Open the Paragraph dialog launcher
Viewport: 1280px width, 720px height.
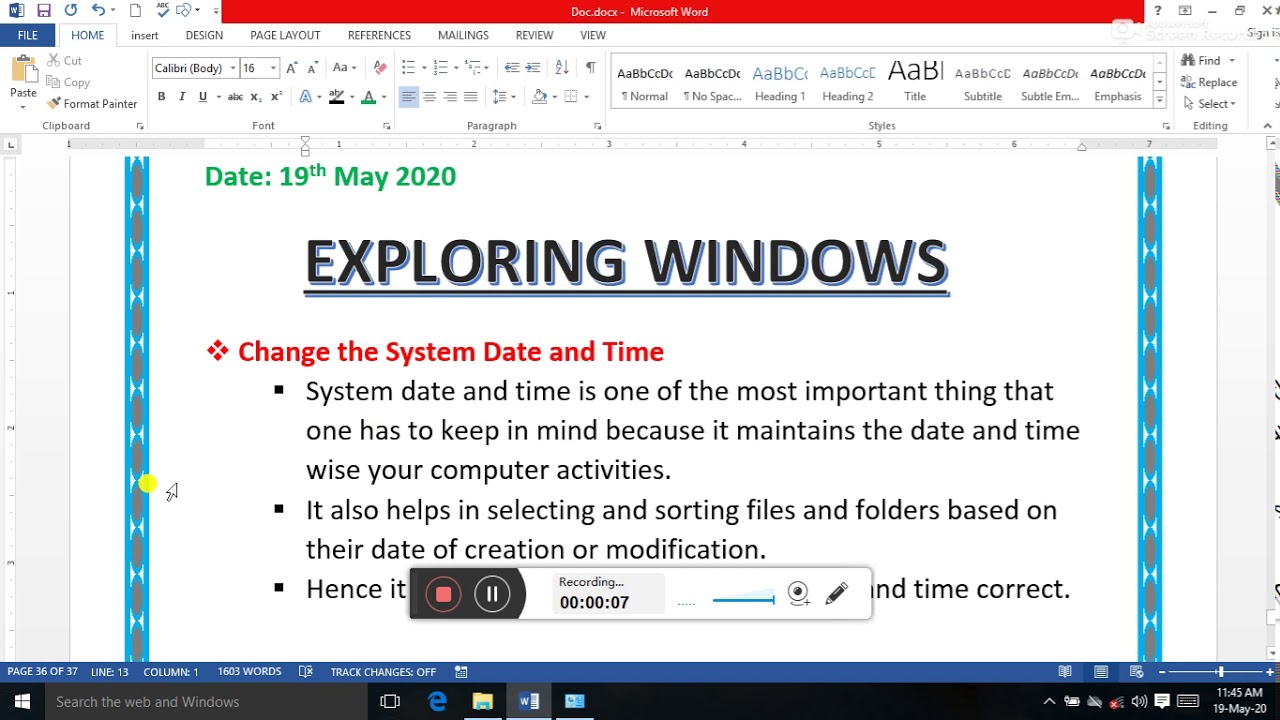pos(598,126)
